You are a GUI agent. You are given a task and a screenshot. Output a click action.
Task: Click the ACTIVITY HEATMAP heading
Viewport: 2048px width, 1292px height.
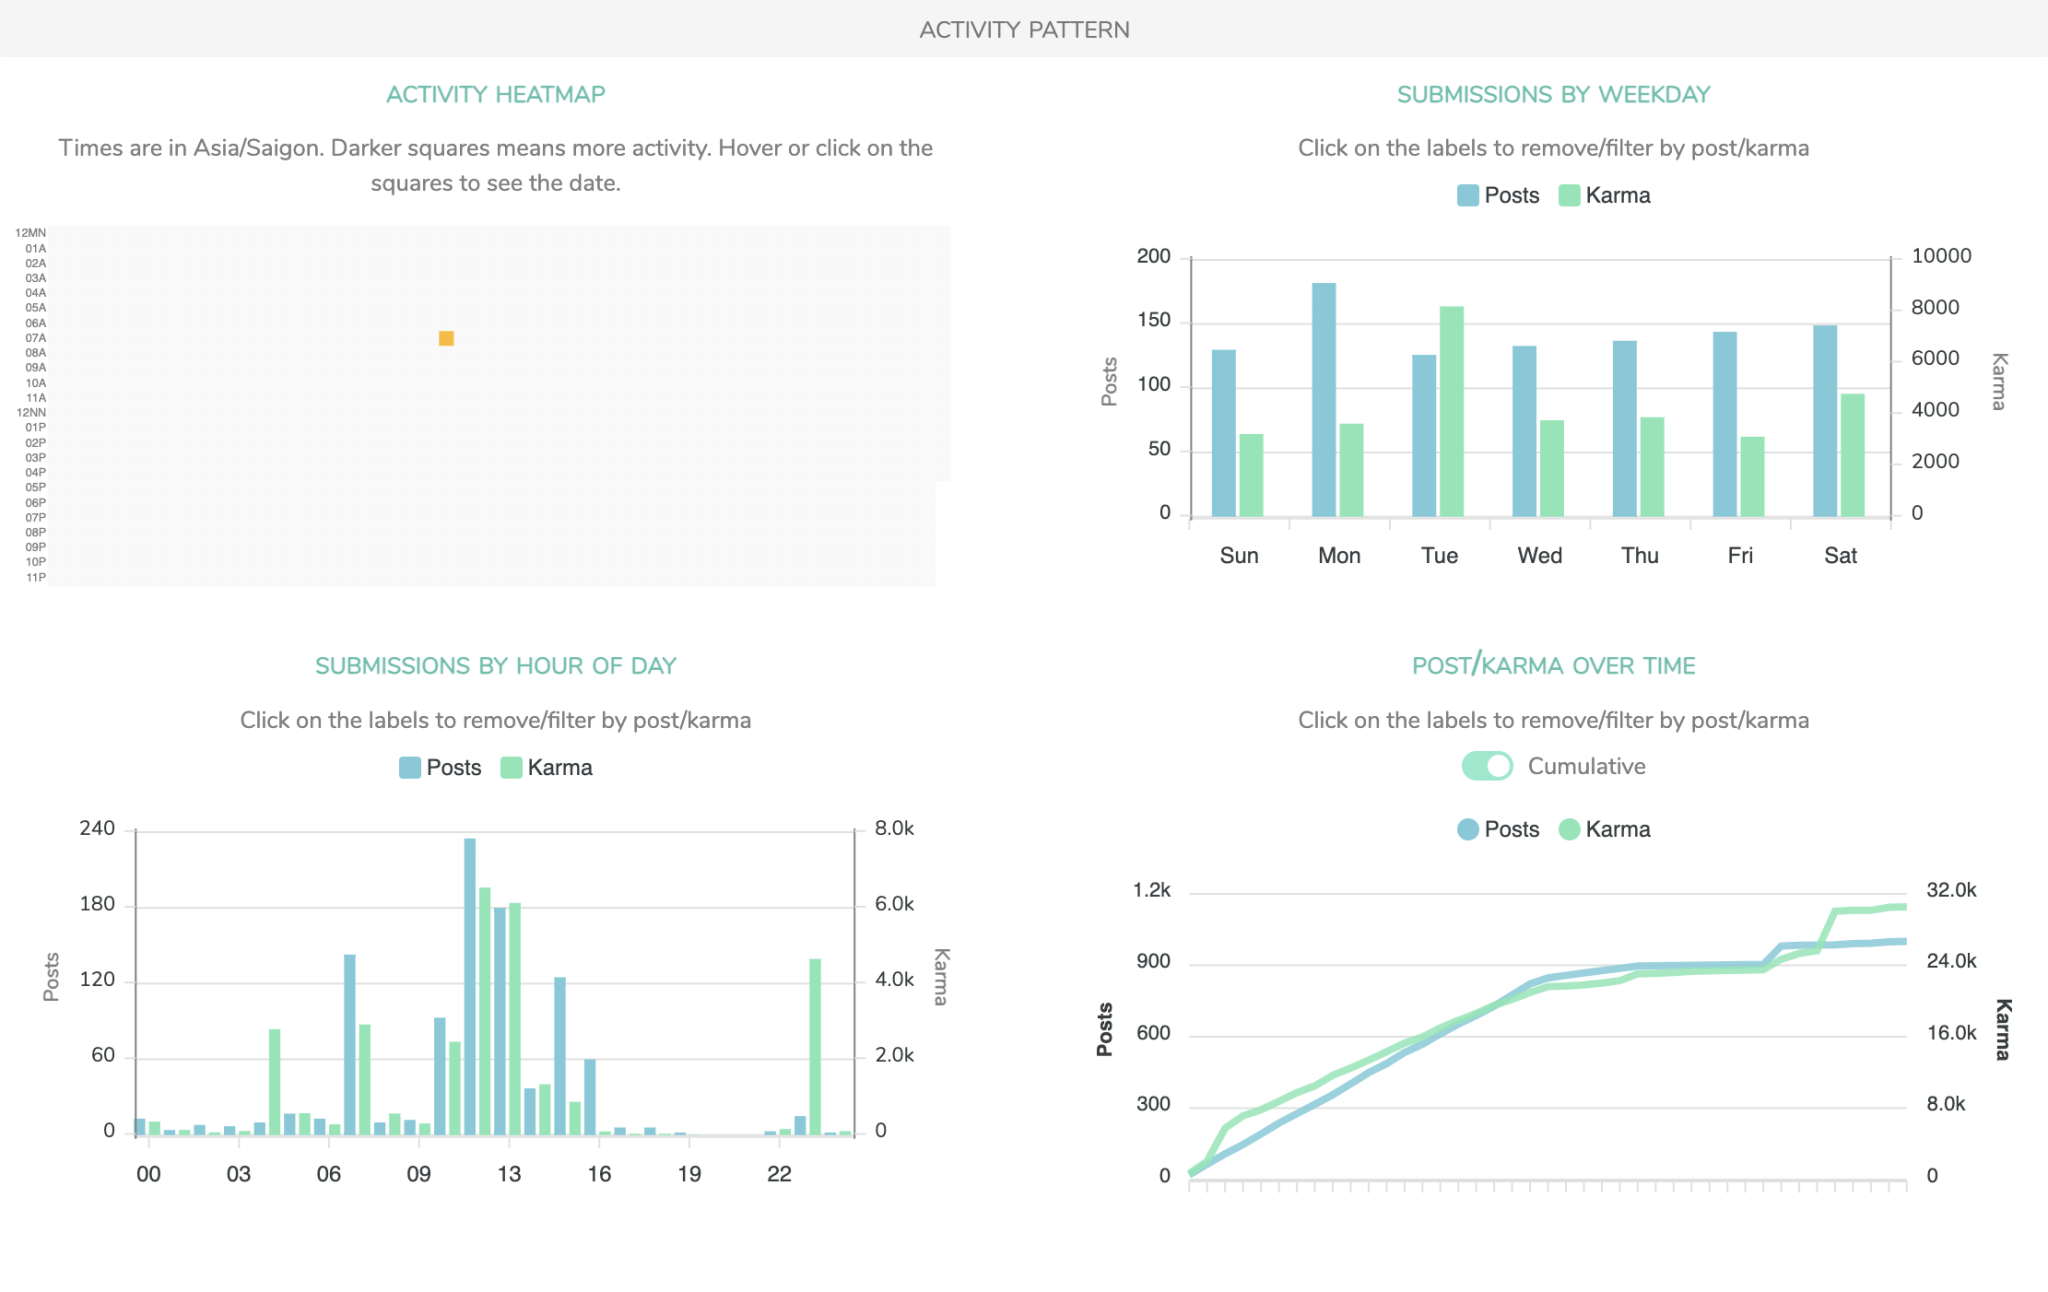[x=496, y=94]
